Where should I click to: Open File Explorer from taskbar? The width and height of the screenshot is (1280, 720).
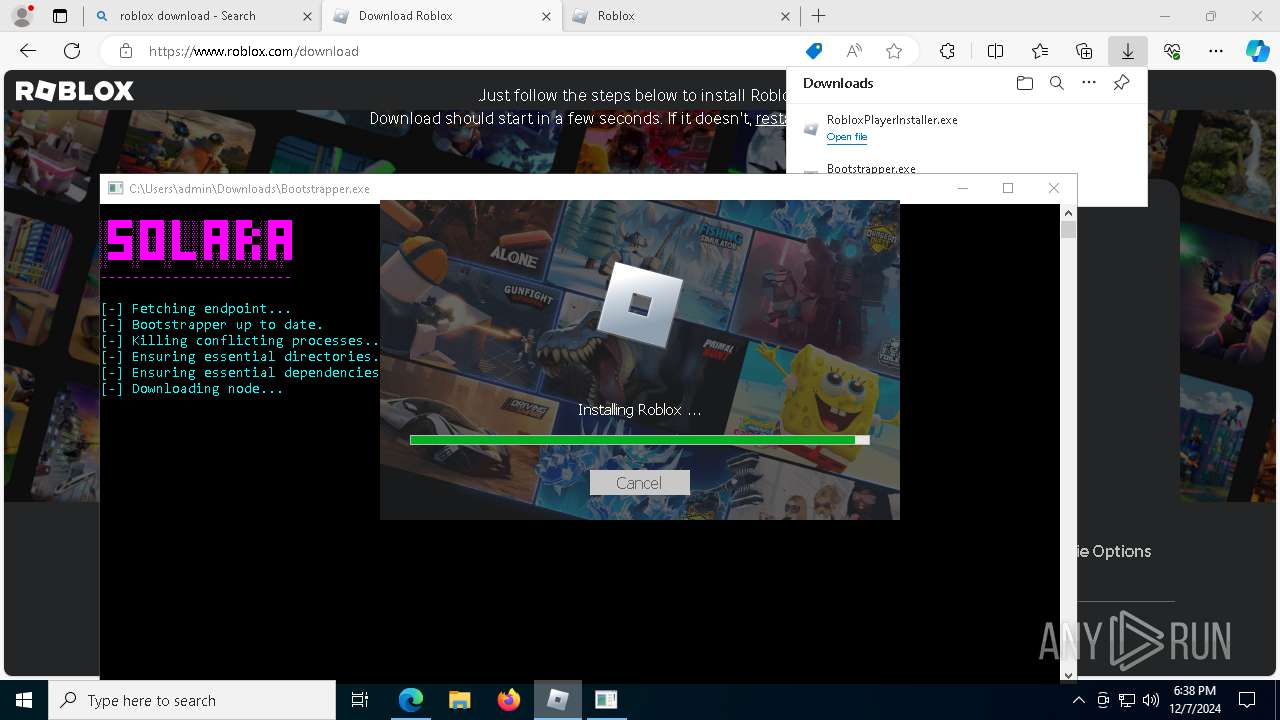coord(459,700)
